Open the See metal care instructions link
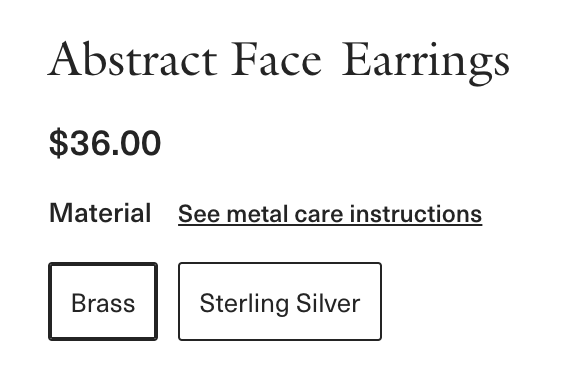Viewport: 576px width, 388px height. click(x=330, y=214)
